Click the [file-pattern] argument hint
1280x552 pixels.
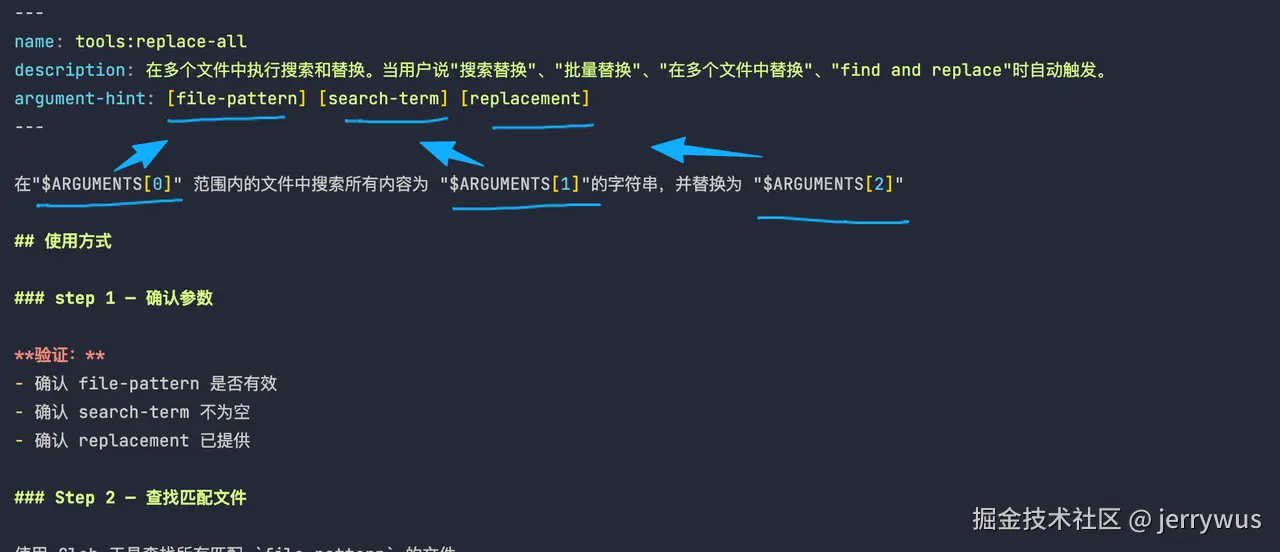click(x=237, y=98)
